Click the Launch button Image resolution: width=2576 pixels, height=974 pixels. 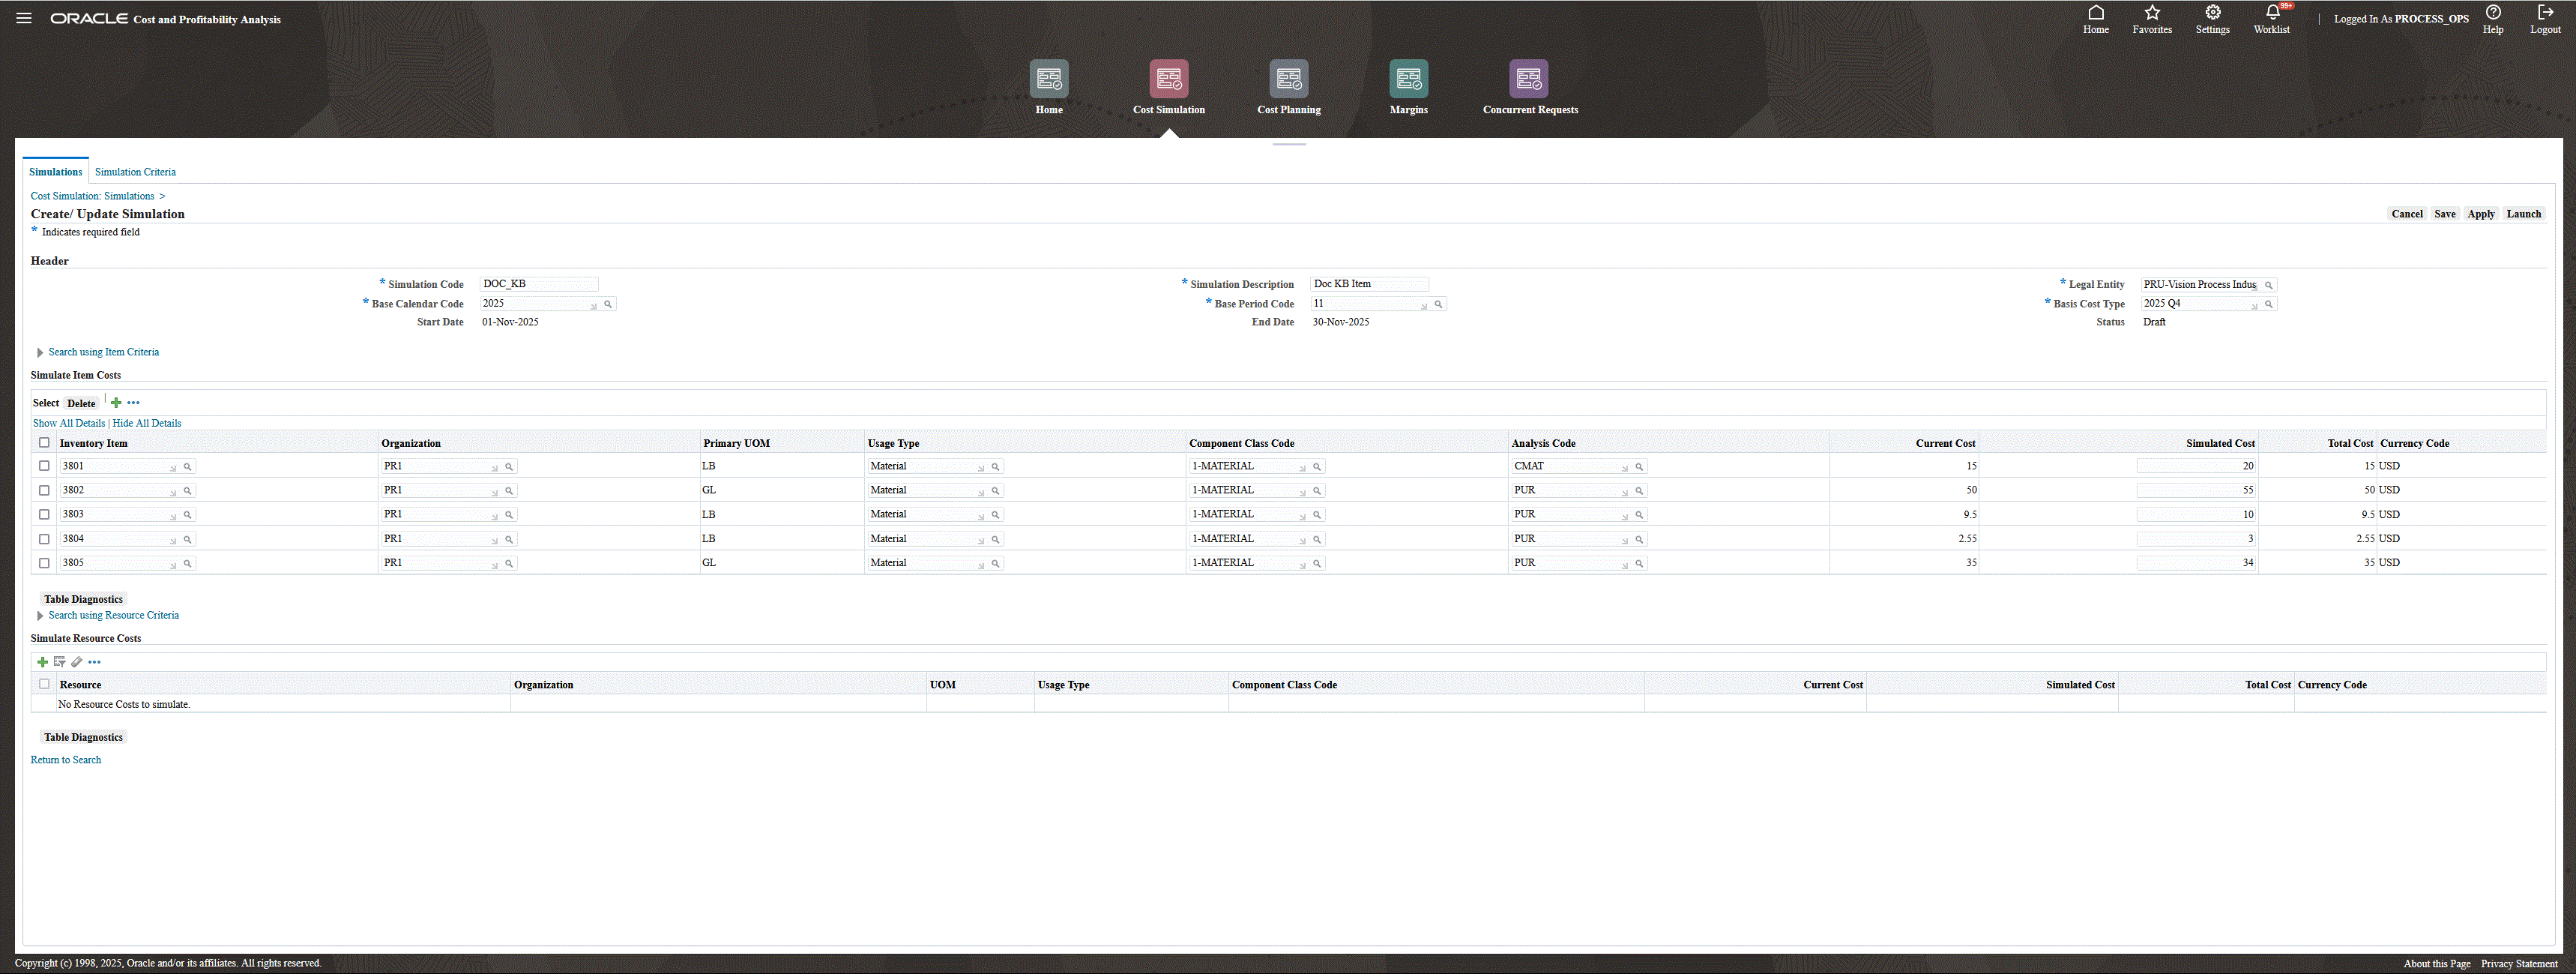2523,214
